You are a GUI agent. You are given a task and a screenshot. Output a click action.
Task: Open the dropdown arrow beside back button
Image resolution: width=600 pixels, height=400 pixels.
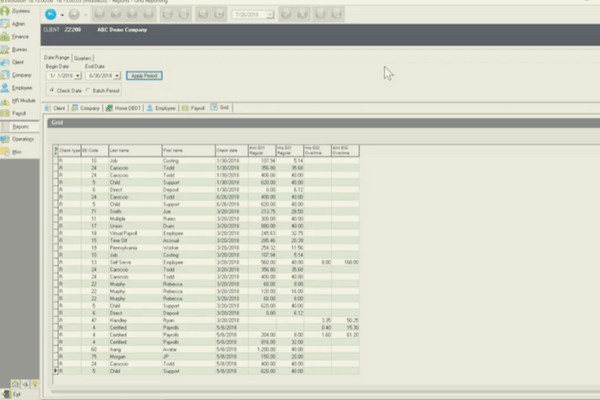[x=62, y=15]
